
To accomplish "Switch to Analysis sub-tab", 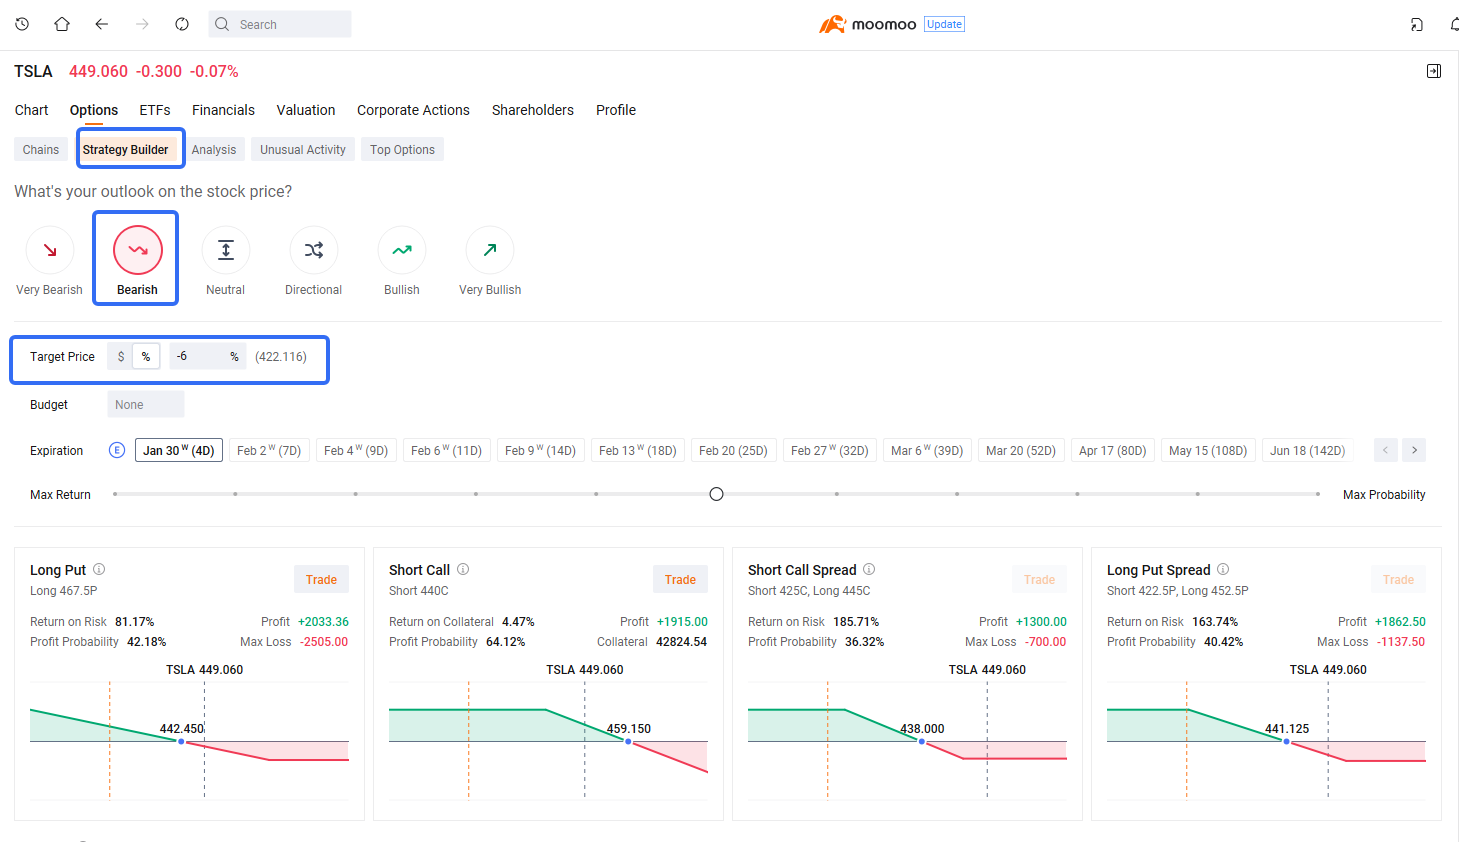I will click(x=214, y=149).
